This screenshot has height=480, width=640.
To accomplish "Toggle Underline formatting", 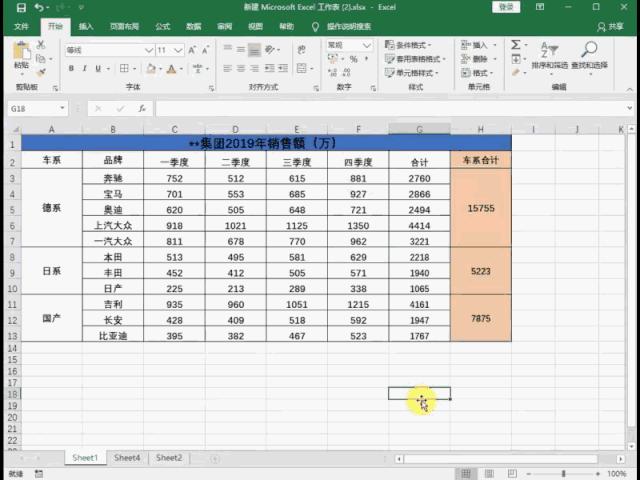I will (98, 69).
